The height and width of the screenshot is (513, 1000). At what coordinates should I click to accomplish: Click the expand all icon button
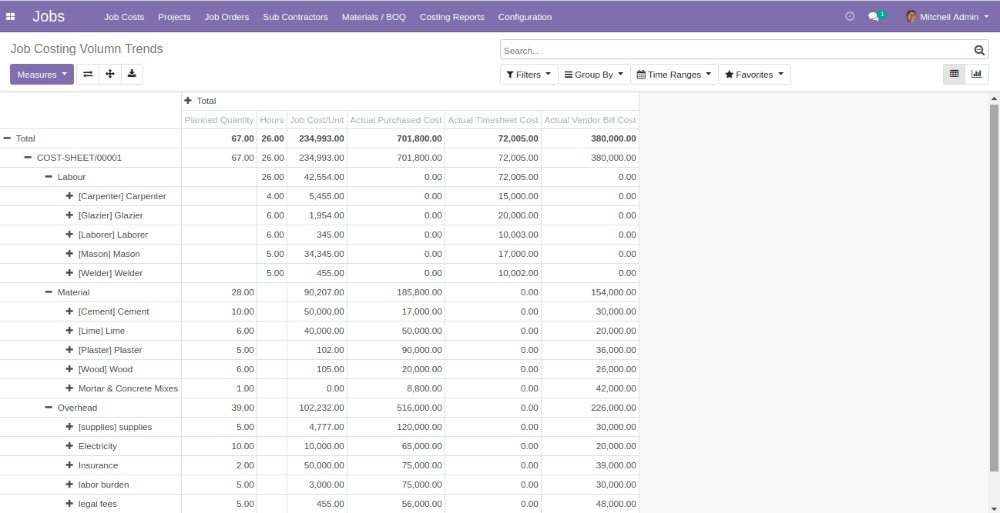110,74
